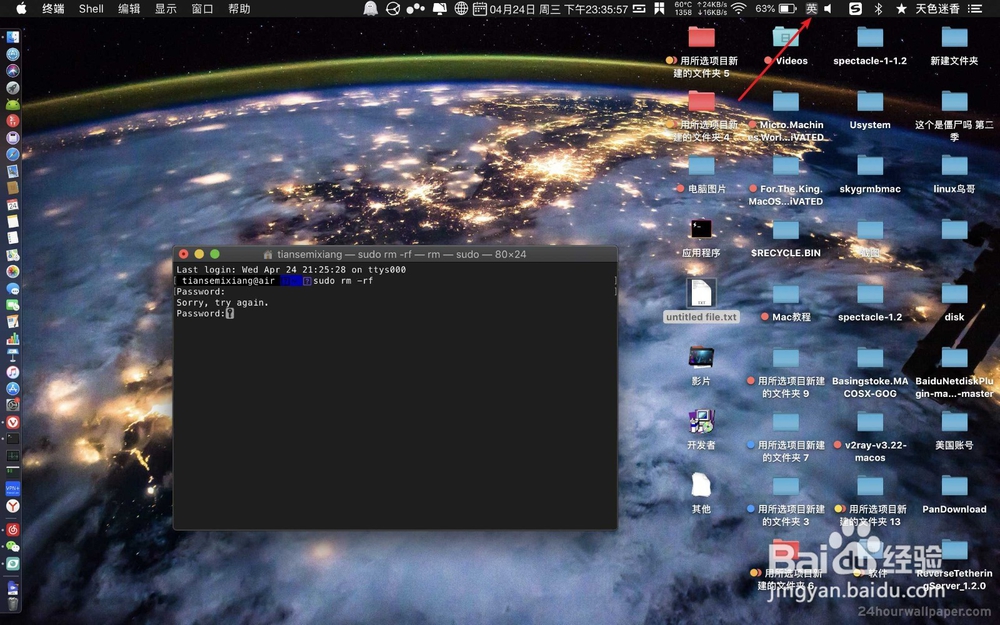Open the Apple menu
1000x625 pixels.
click(x=21, y=8)
